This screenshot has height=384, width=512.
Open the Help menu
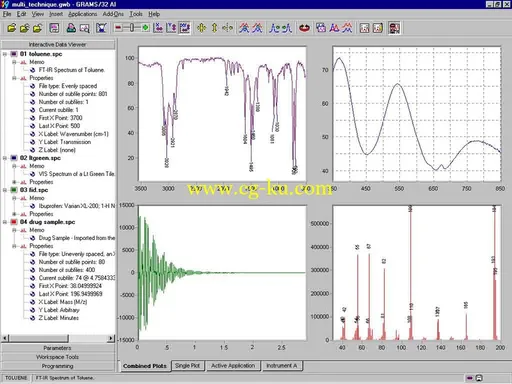[154, 14]
